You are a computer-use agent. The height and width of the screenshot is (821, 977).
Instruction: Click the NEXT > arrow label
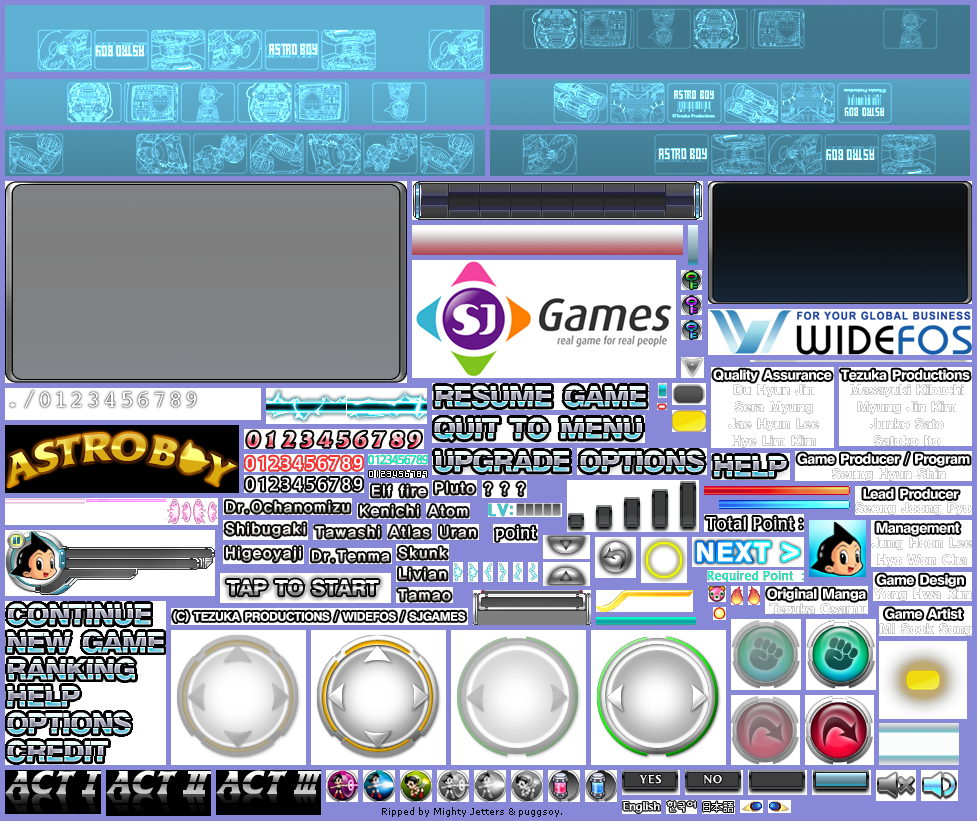coord(748,553)
